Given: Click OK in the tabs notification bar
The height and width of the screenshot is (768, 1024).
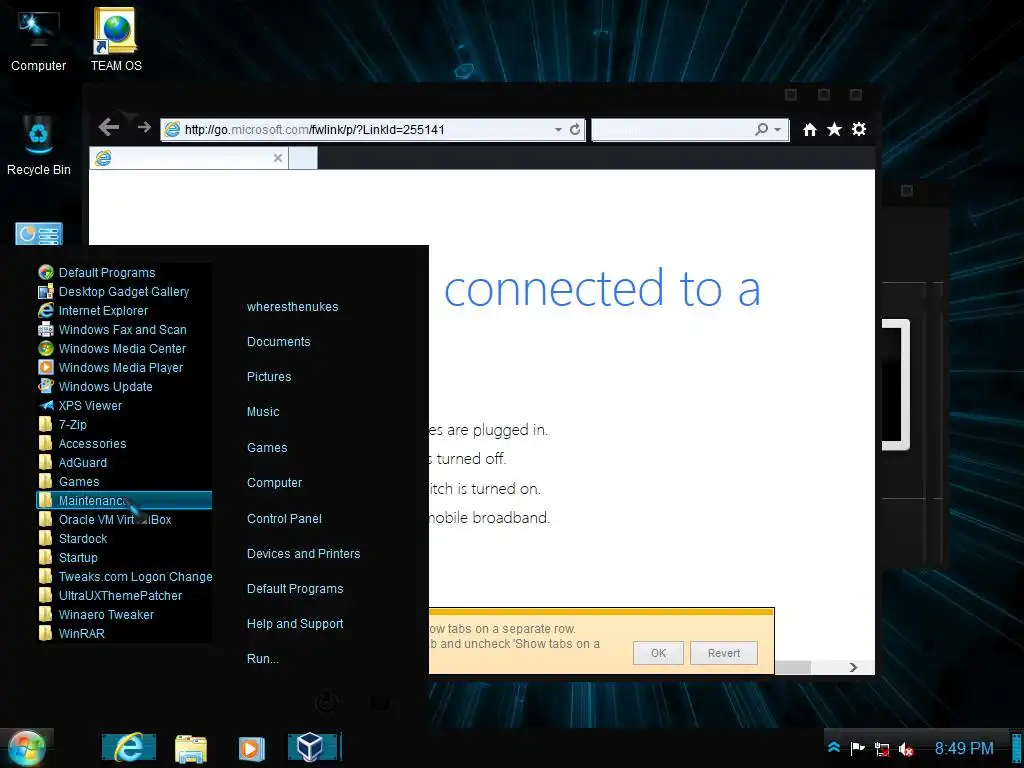Looking at the screenshot, I should coord(658,653).
